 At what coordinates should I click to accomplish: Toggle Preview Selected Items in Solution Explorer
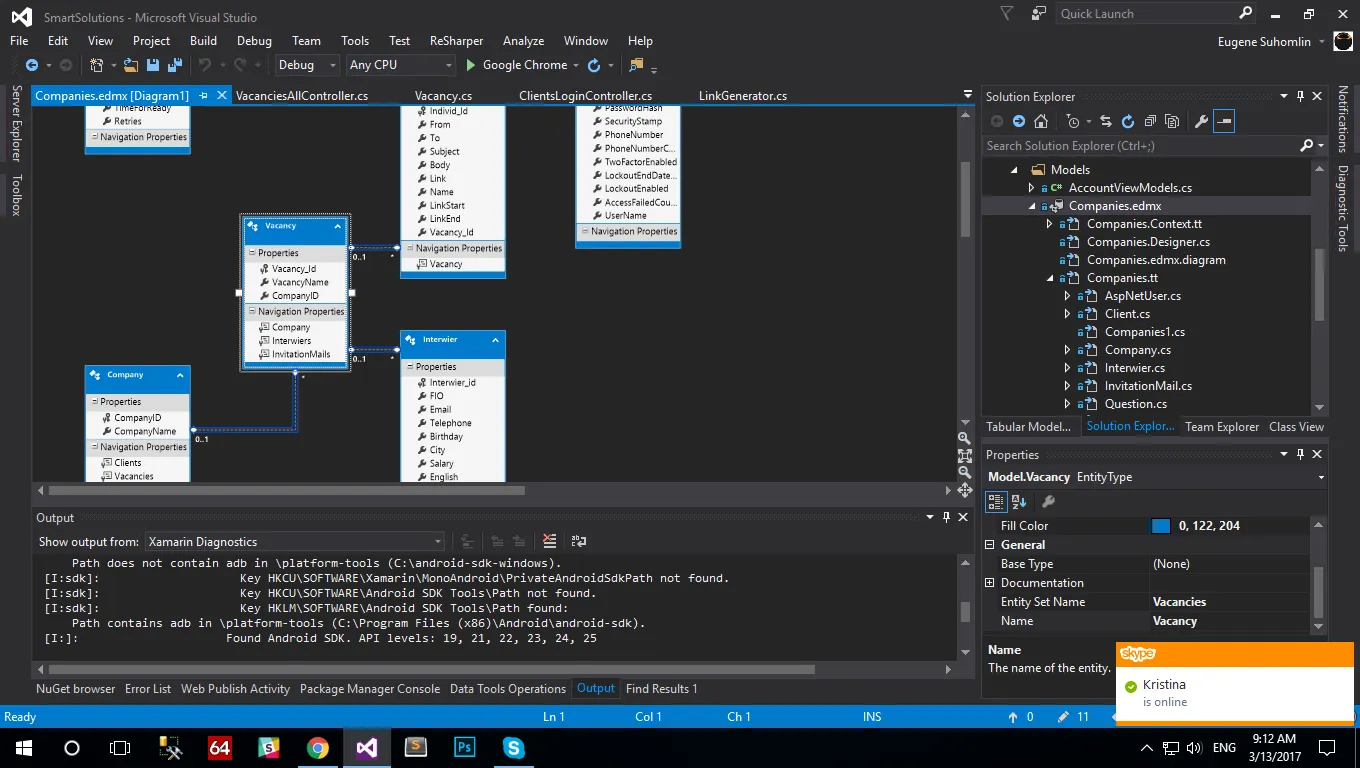(1224, 121)
